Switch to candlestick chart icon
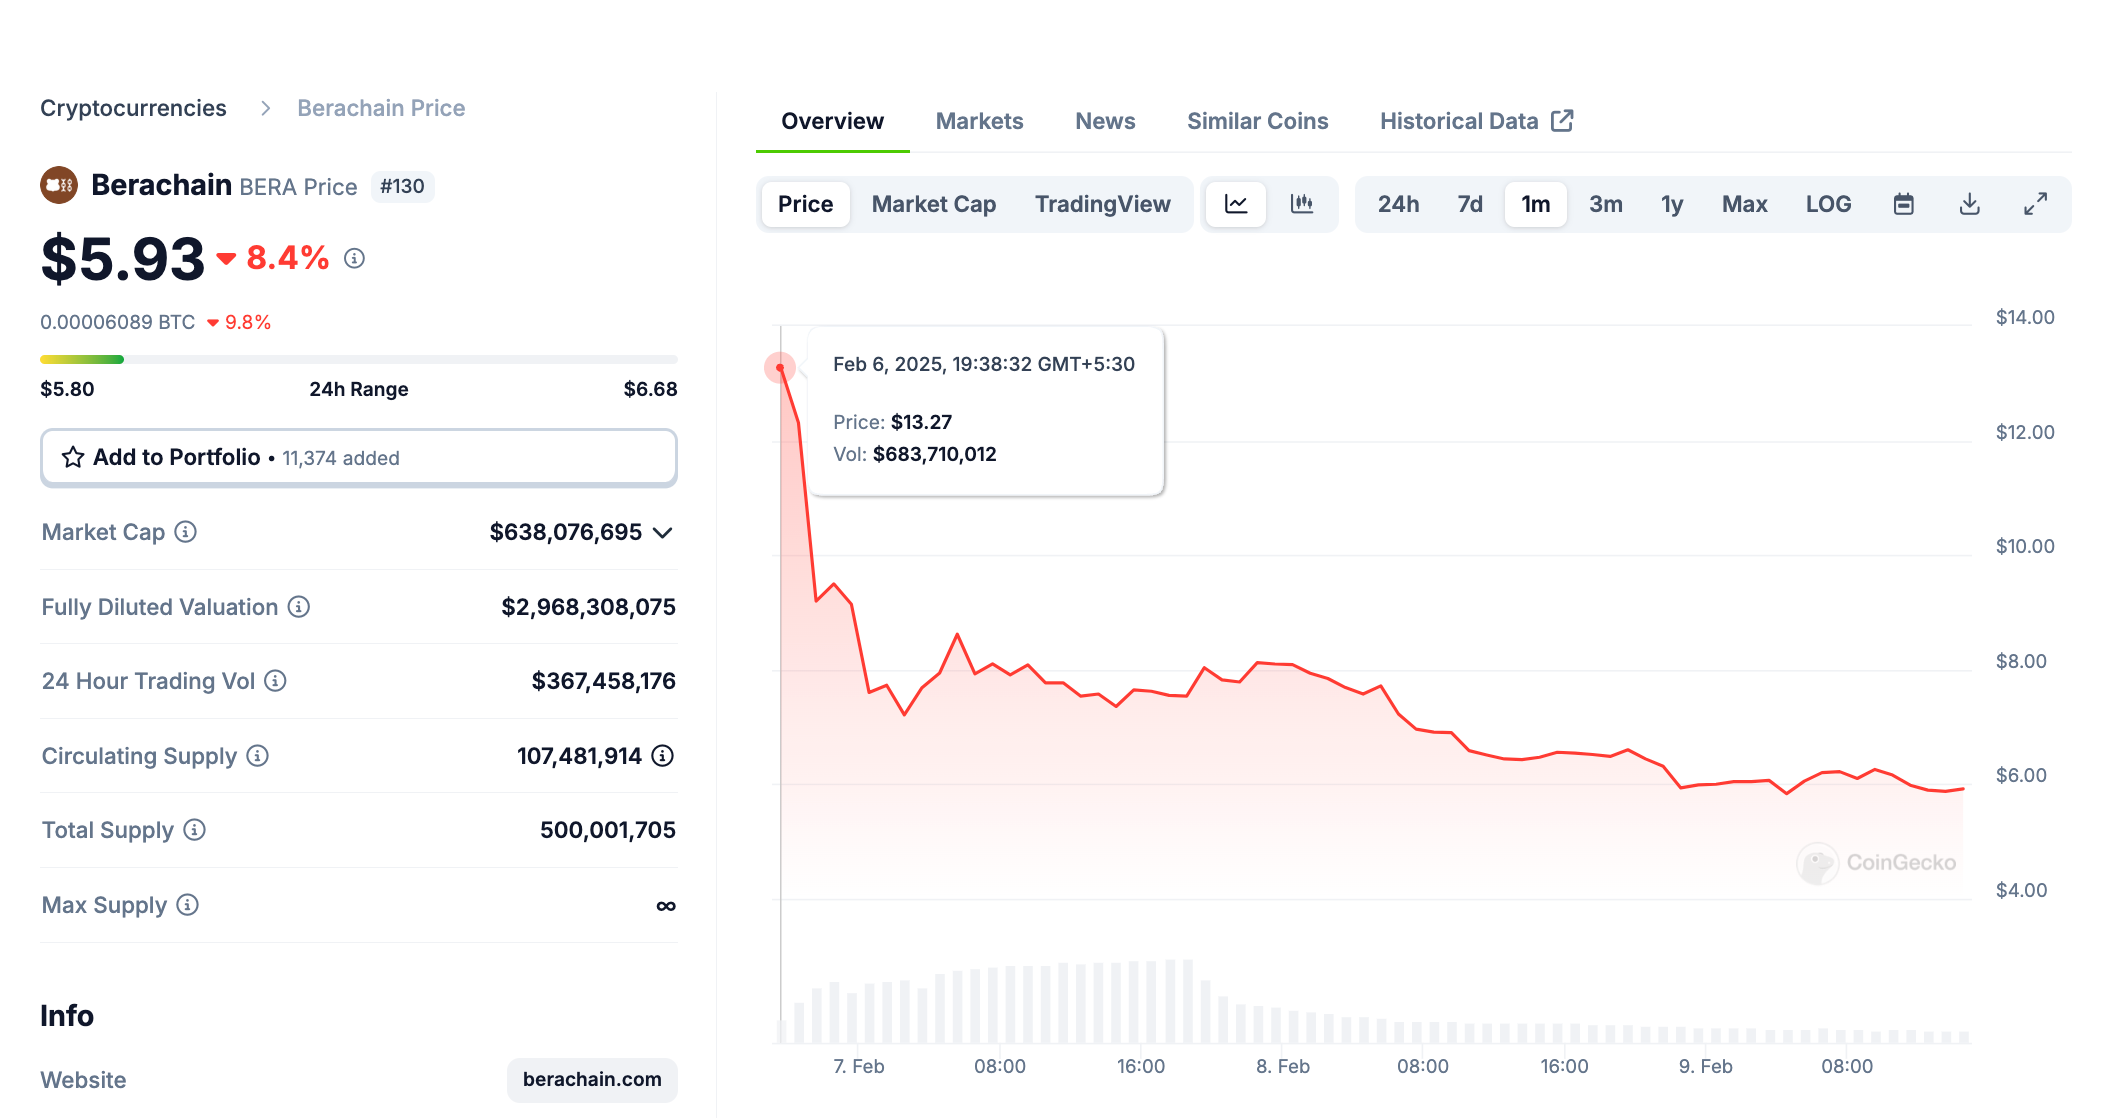The image size is (2114, 1118). point(1302,204)
